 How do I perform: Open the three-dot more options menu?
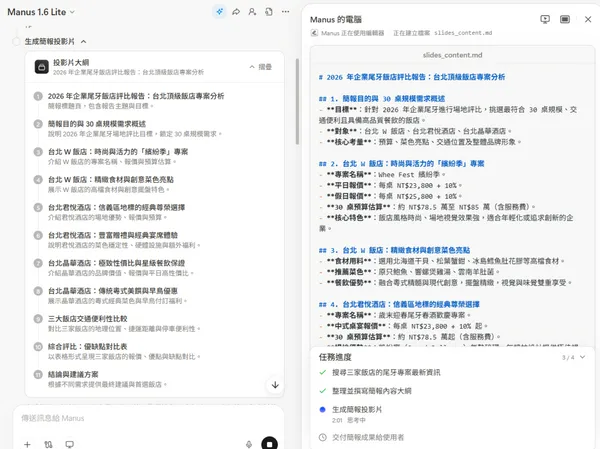tap(285, 12)
